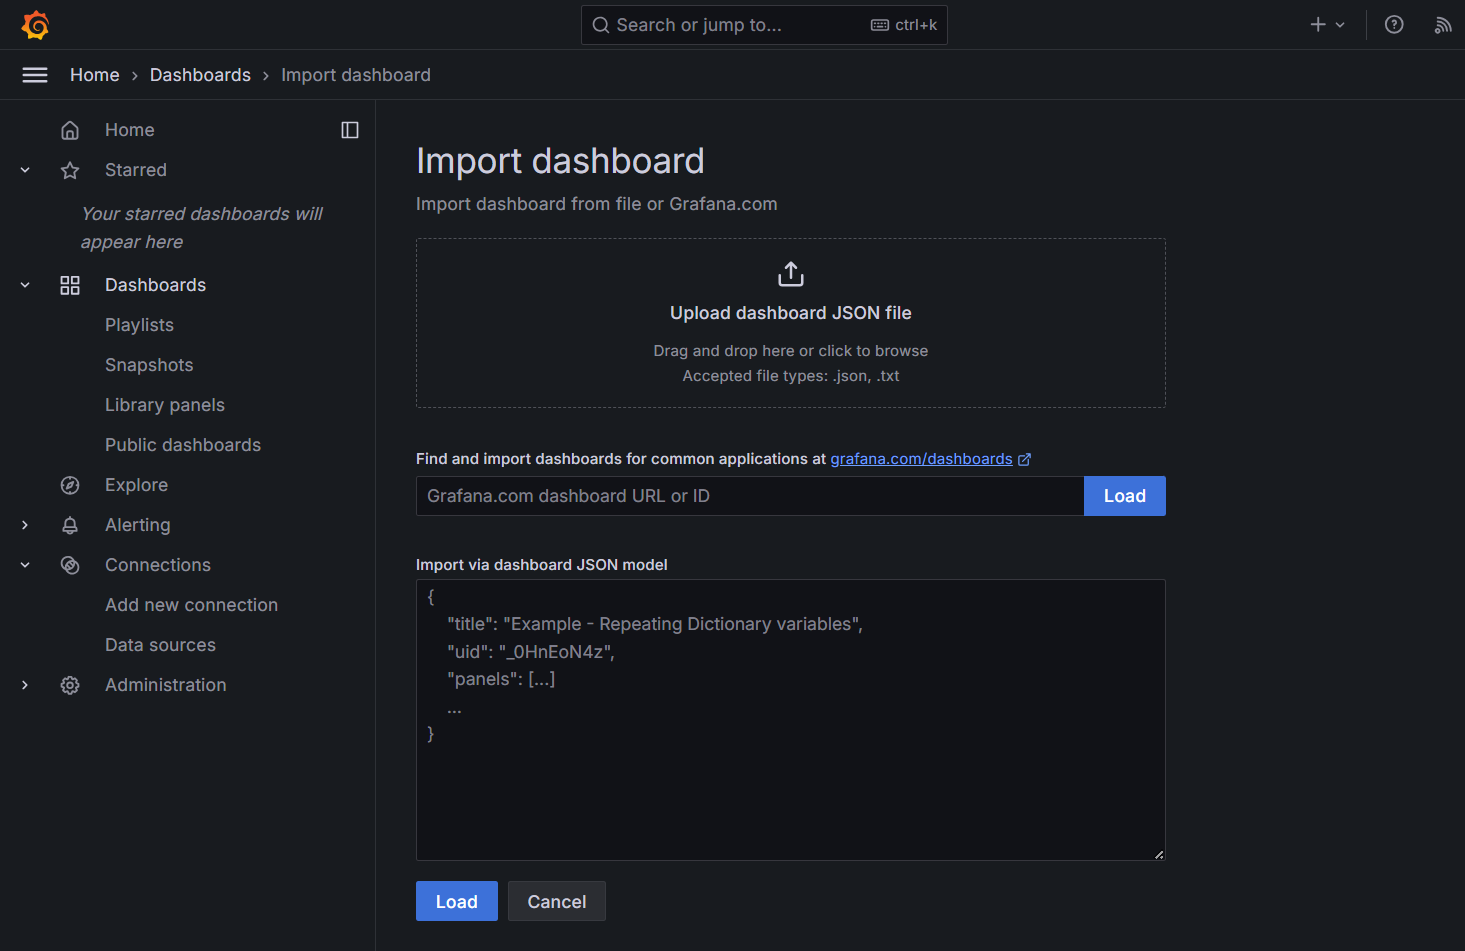Click the Grafana.com dashboard URL input
The height and width of the screenshot is (951, 1465).
pyautogui.click(x=749, y=496)
